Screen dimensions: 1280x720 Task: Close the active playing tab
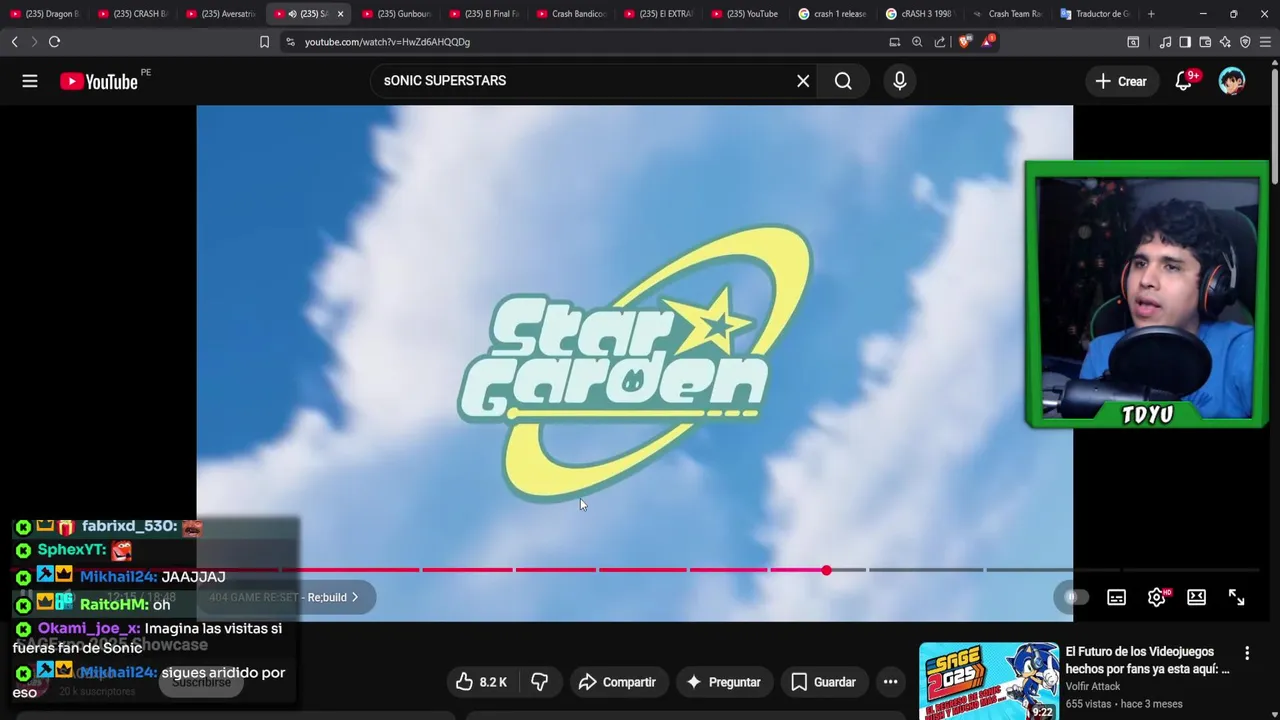point(340,14)
